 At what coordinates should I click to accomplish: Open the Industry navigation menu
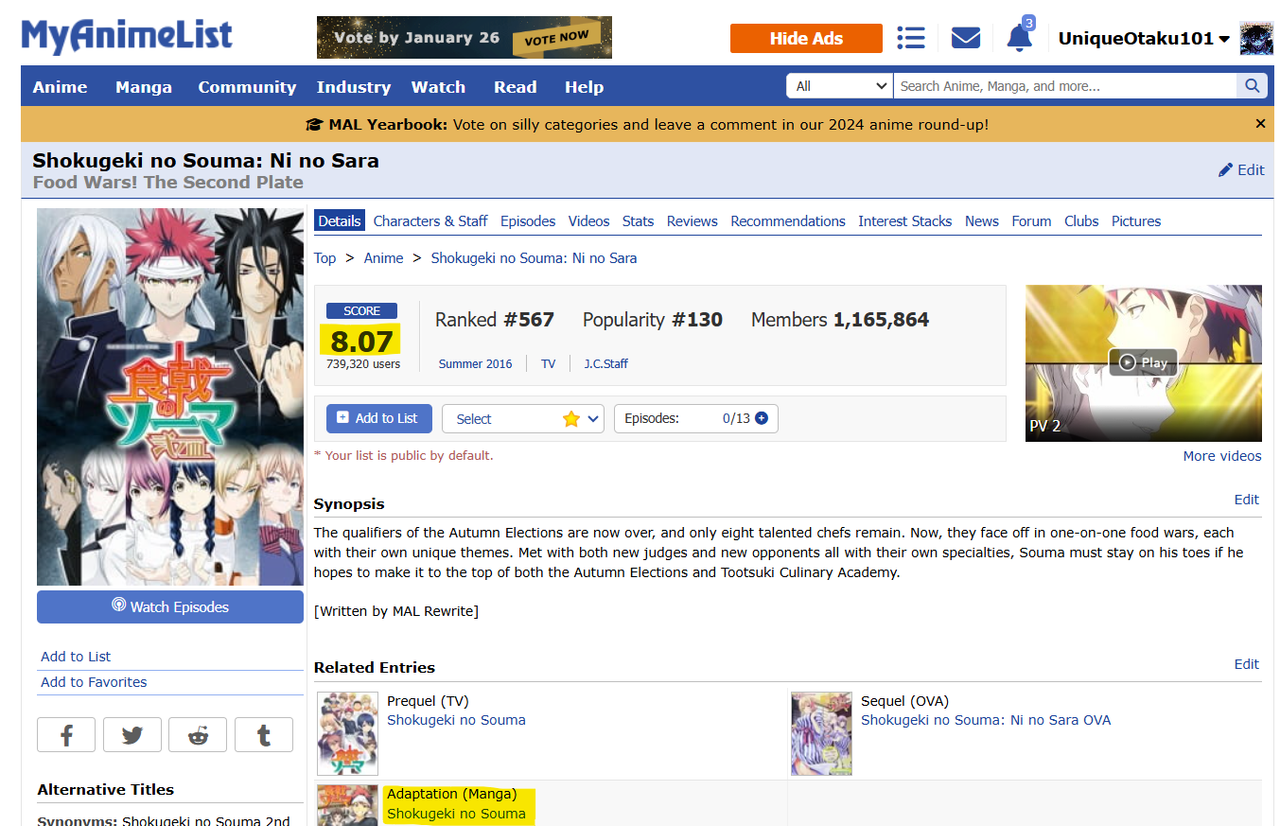[354, 87]
